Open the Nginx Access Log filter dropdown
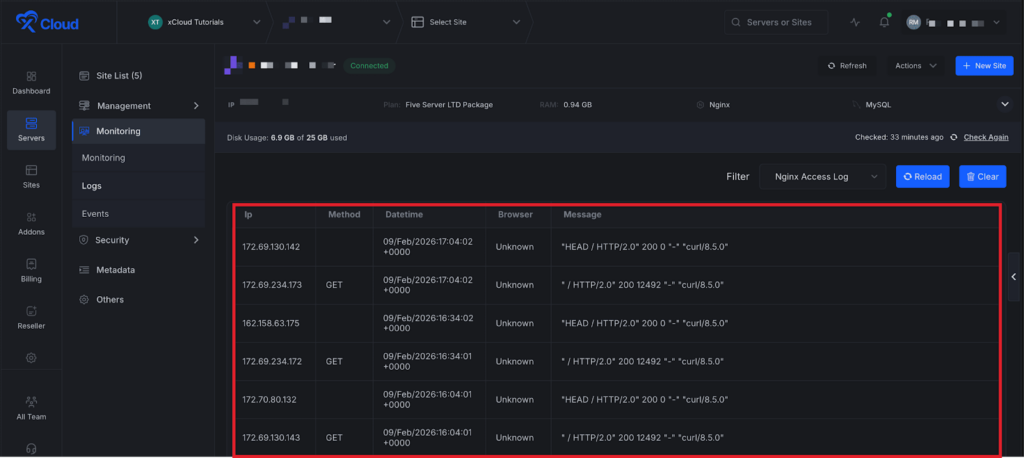This screenshot has width=1024, height=458. pos(822,177)
